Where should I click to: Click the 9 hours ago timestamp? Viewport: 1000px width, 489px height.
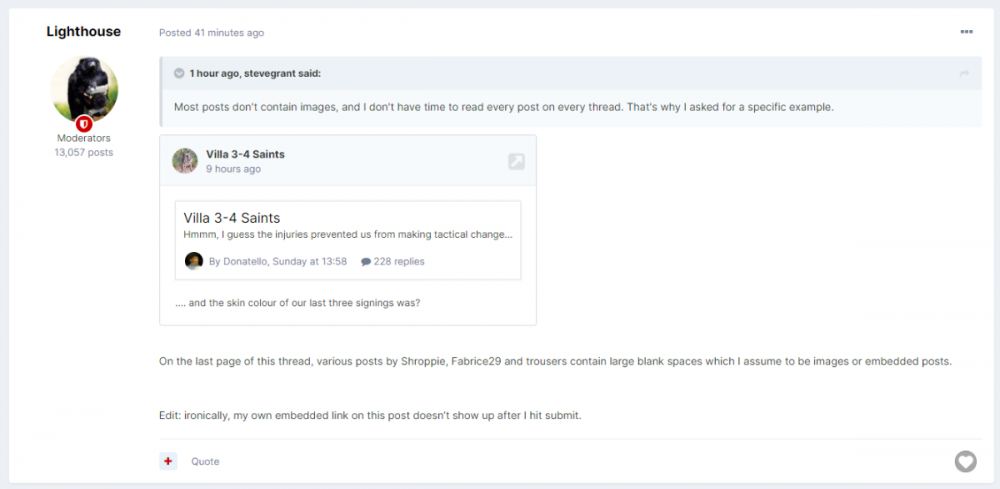click(x=233, y=170)
